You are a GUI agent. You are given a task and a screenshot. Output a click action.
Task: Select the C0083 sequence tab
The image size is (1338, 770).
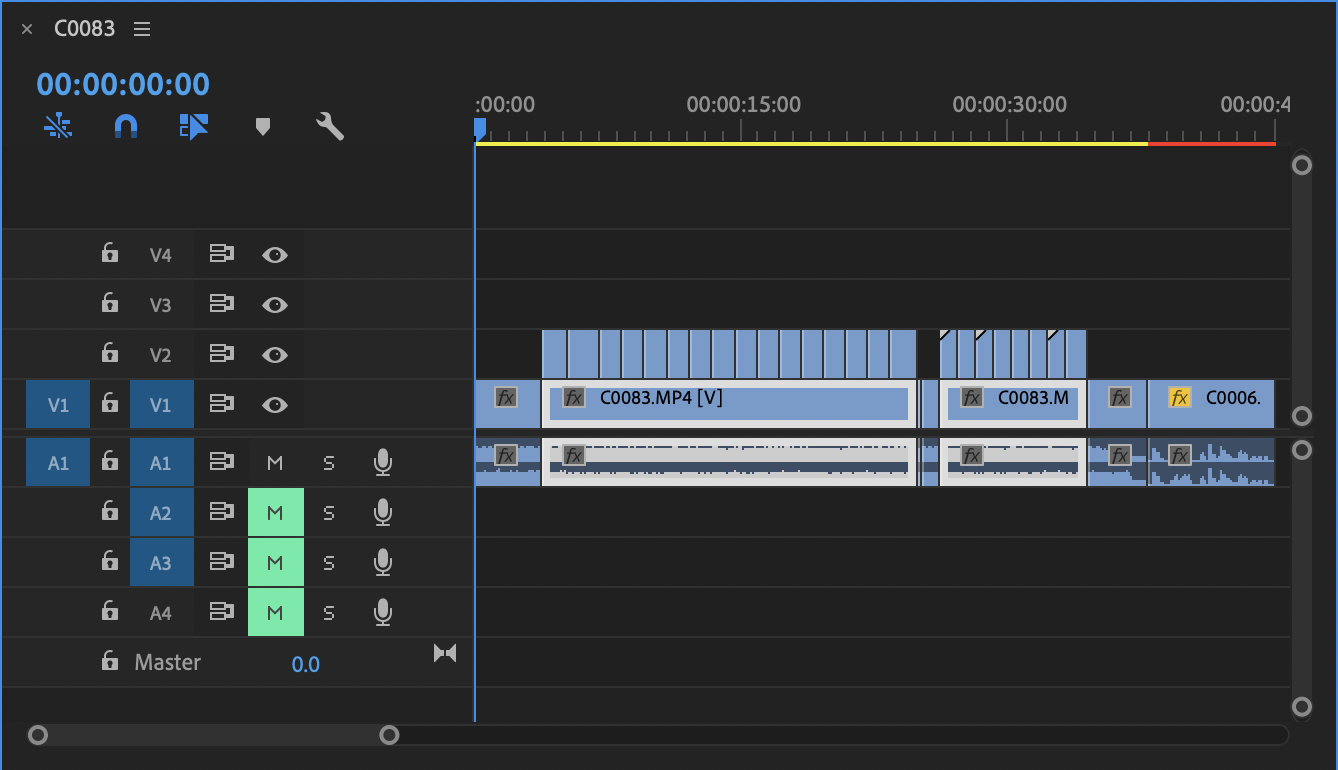coord(84,29)
